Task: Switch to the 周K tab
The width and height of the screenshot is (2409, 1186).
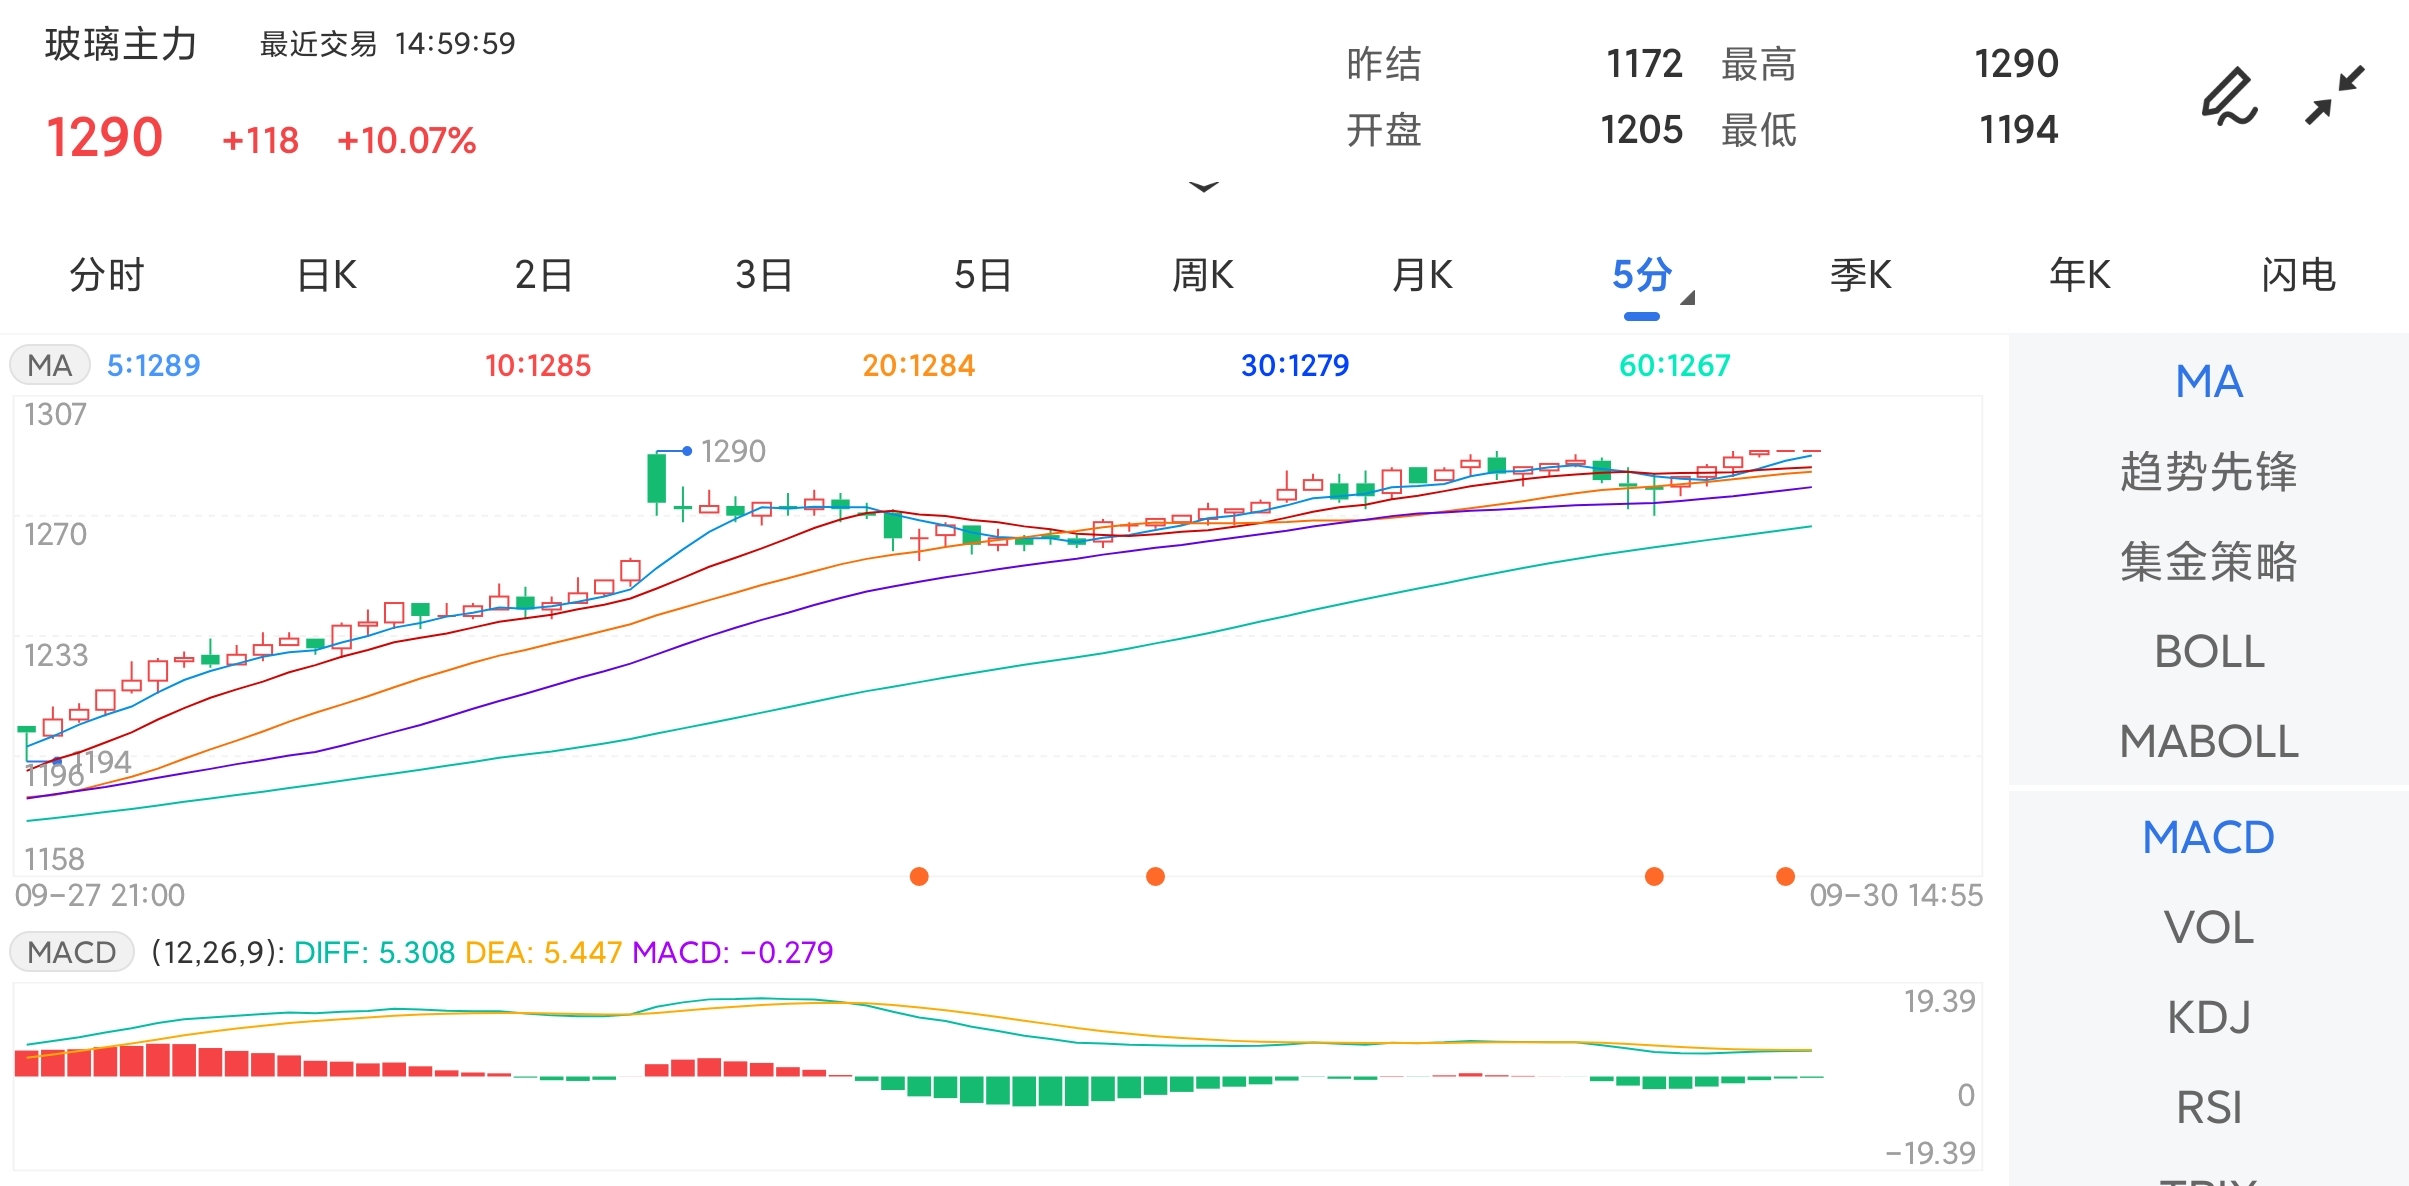Action: [x=1203, y=275]
